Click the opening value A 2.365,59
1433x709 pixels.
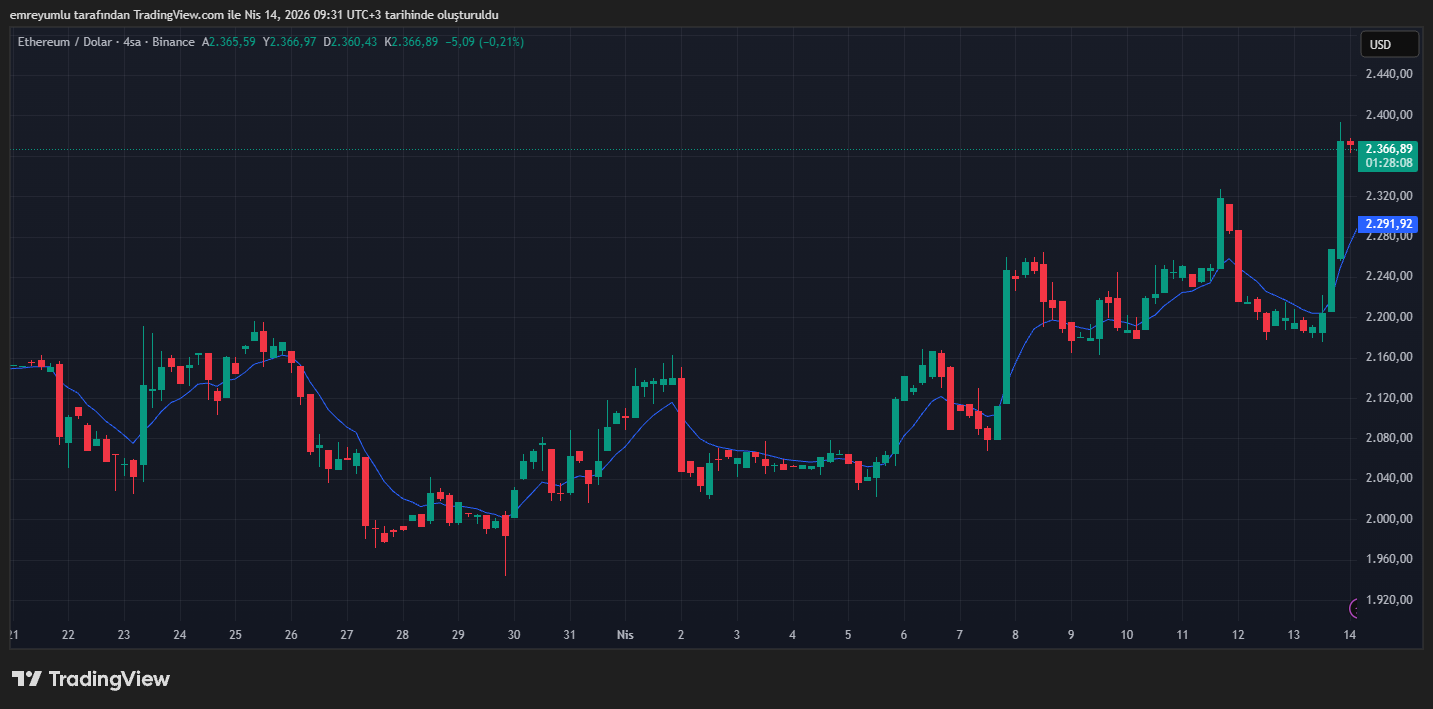point(229,42)
